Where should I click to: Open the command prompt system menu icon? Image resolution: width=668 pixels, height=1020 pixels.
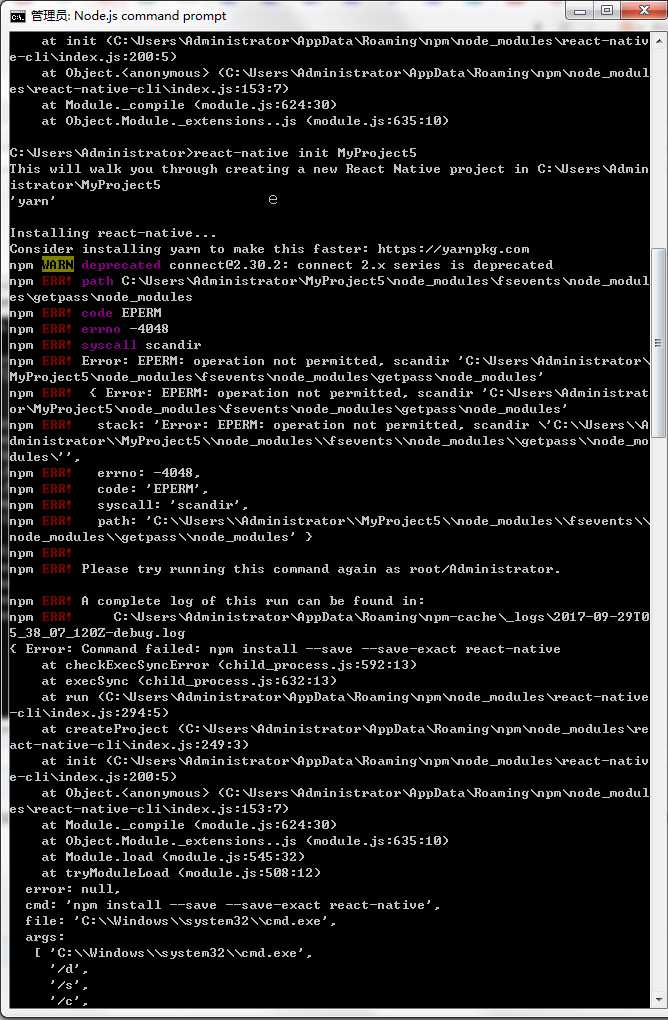pos(18,16)
